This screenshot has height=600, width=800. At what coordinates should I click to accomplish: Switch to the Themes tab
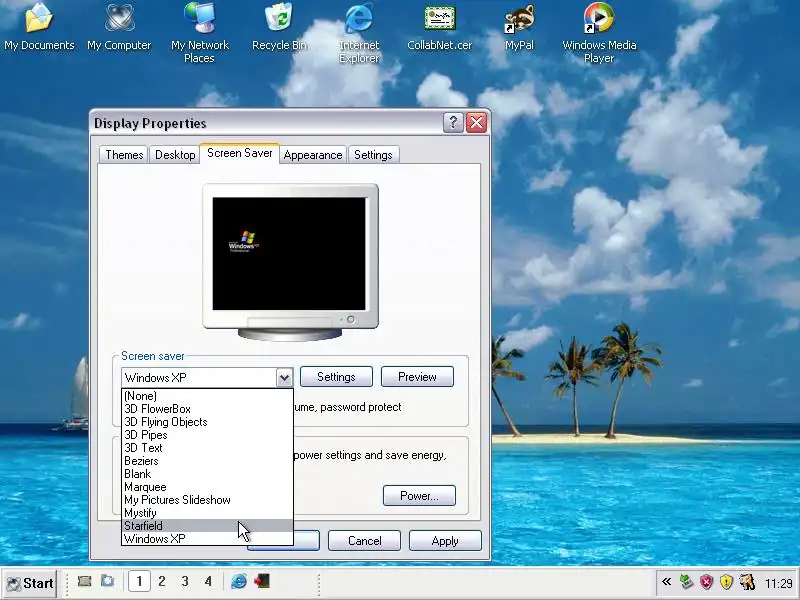coord(124,155)
